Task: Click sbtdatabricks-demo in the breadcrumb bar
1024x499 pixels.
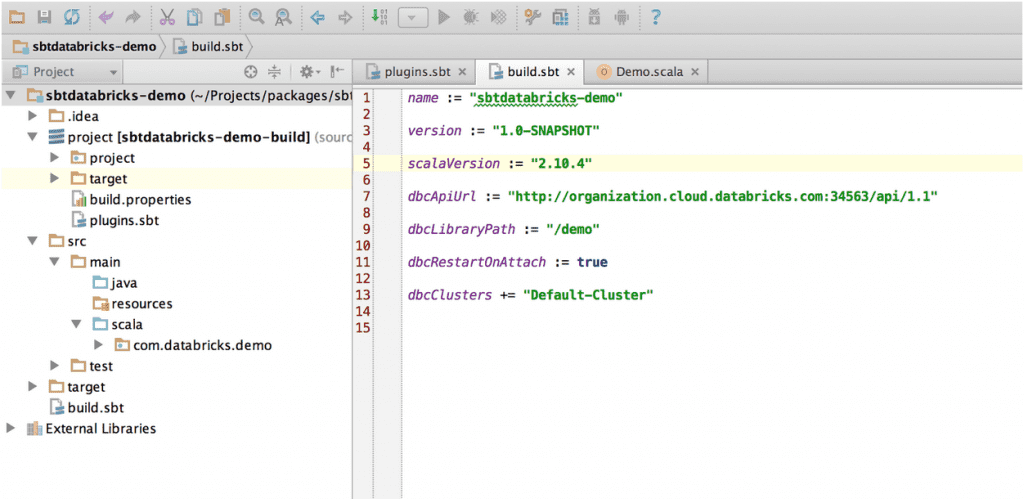Action: 93,46
